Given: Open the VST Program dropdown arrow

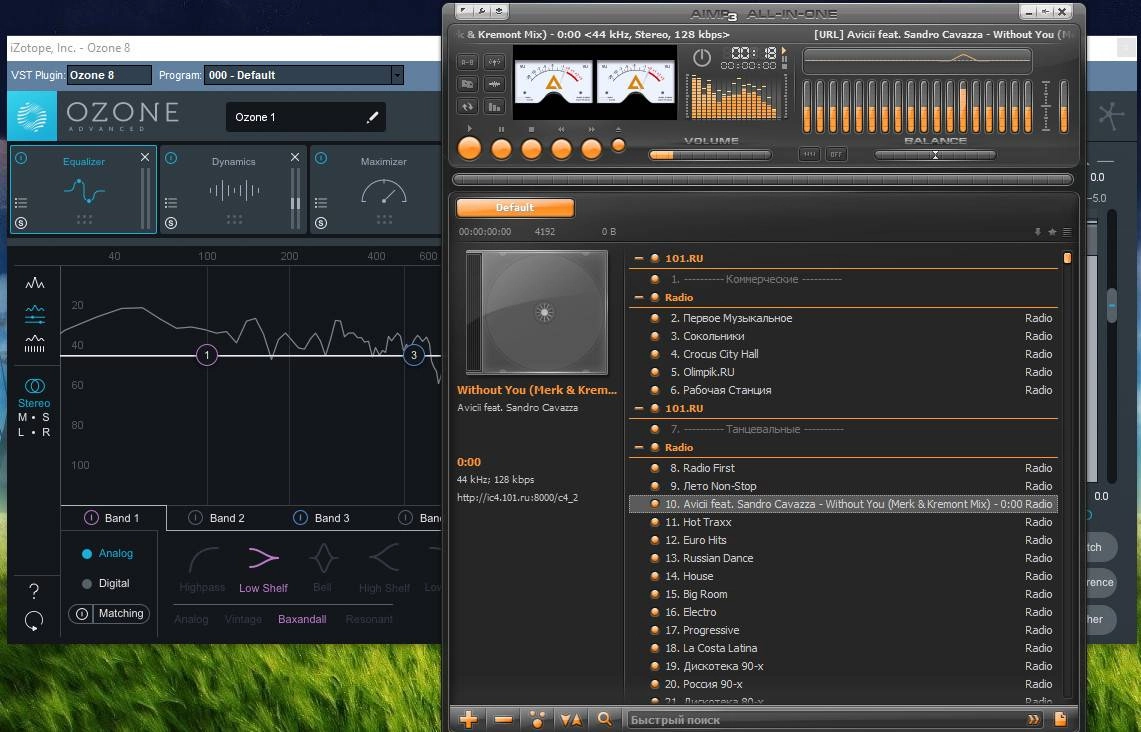Looking at the screenshot, I should tap(397, 75).
